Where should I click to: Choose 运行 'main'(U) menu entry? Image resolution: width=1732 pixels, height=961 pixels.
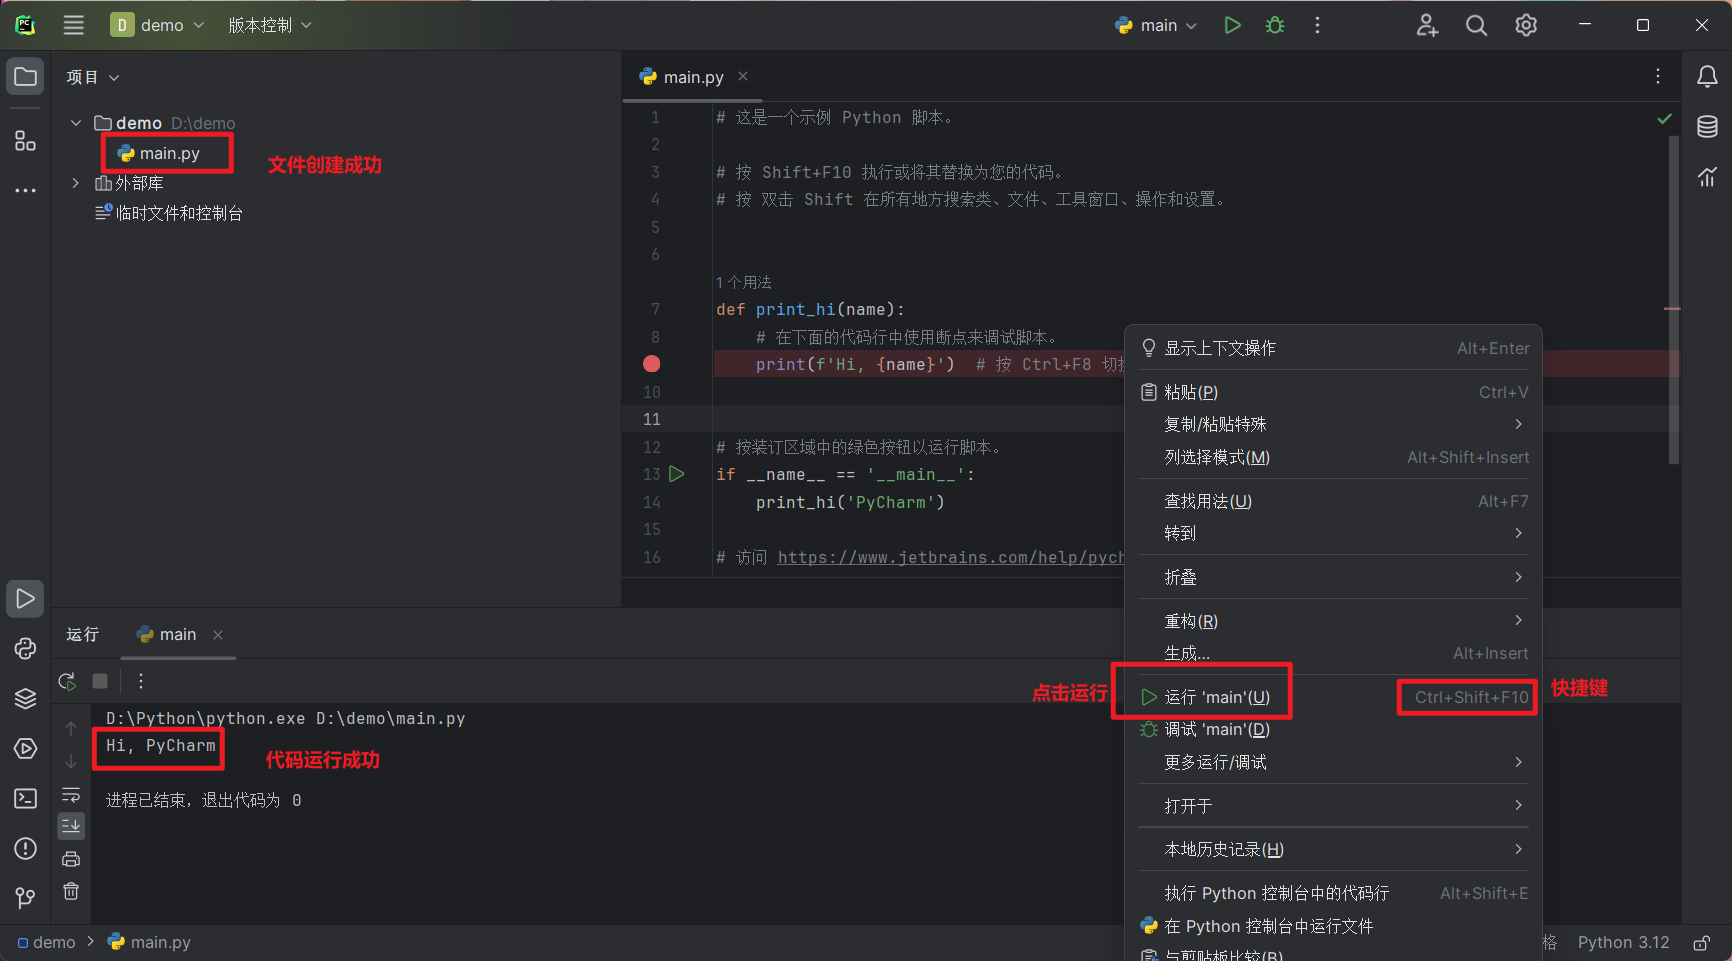pyautogui.click(x=1334, y=697)
